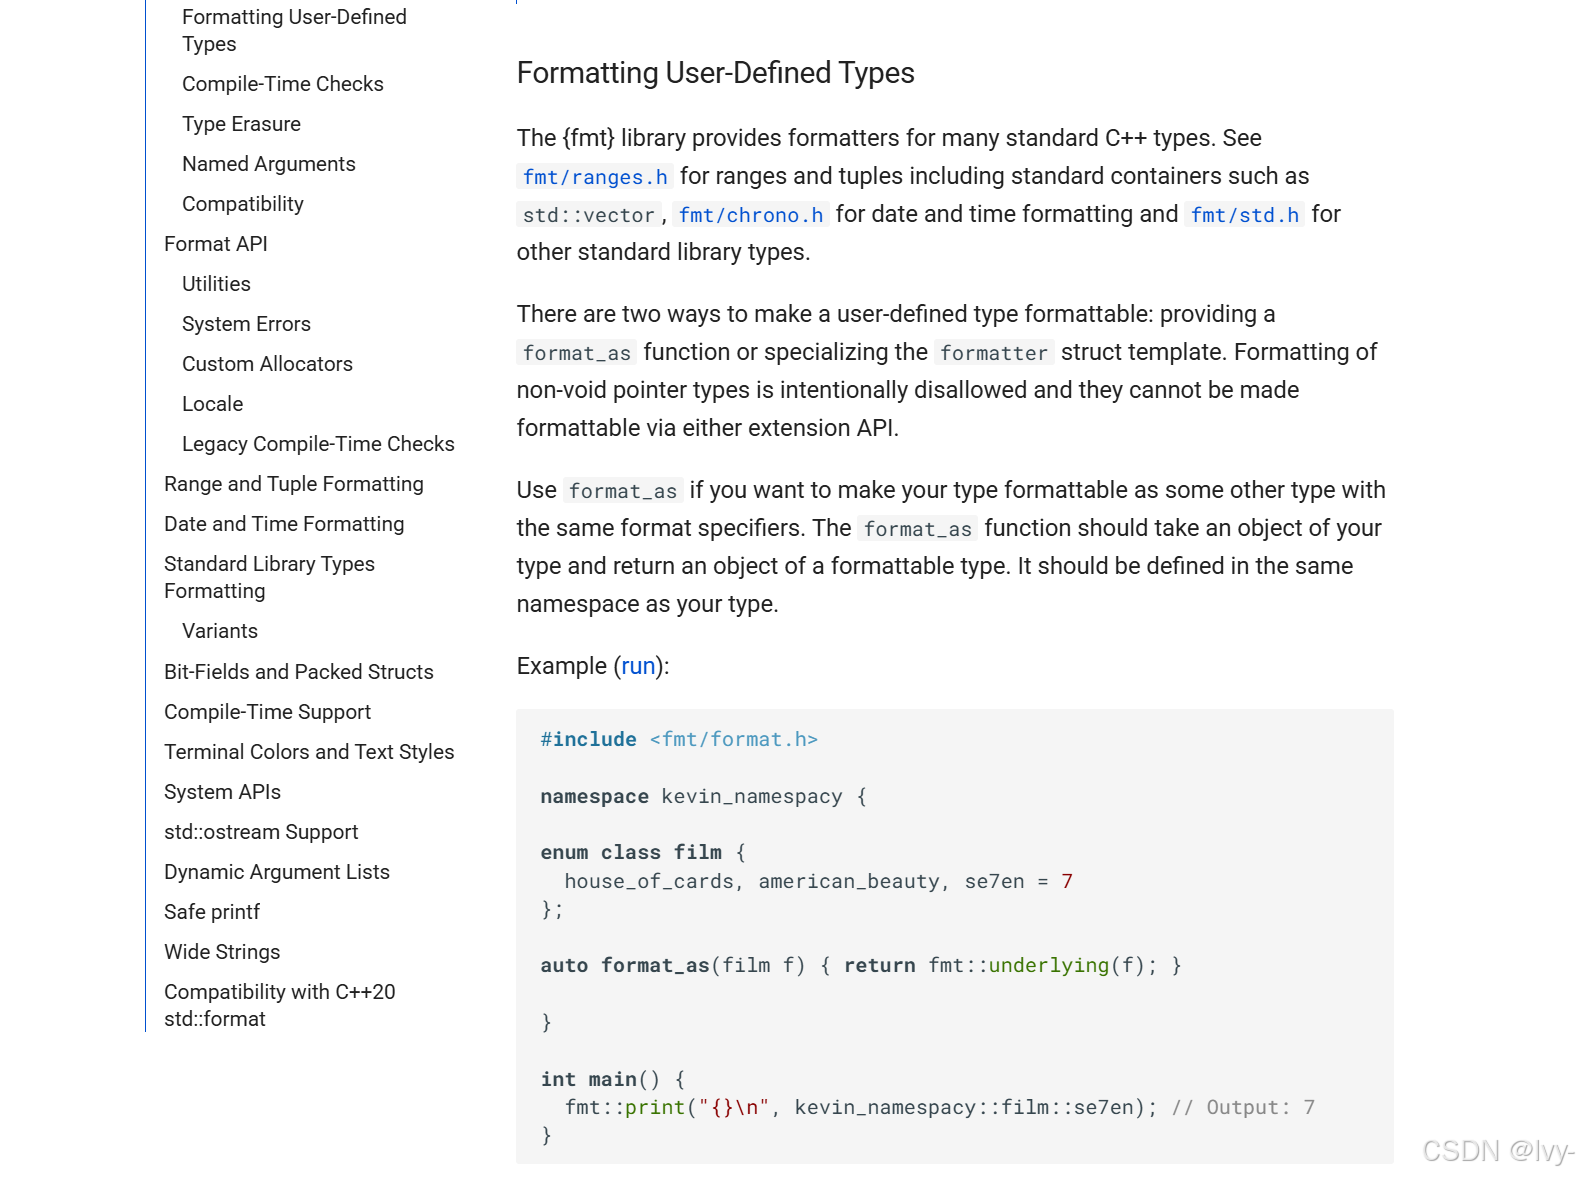Screen dimensions: 1580x1178
Task: Click the house_of_cards enum values line
Action: click(x=818, y=882)
